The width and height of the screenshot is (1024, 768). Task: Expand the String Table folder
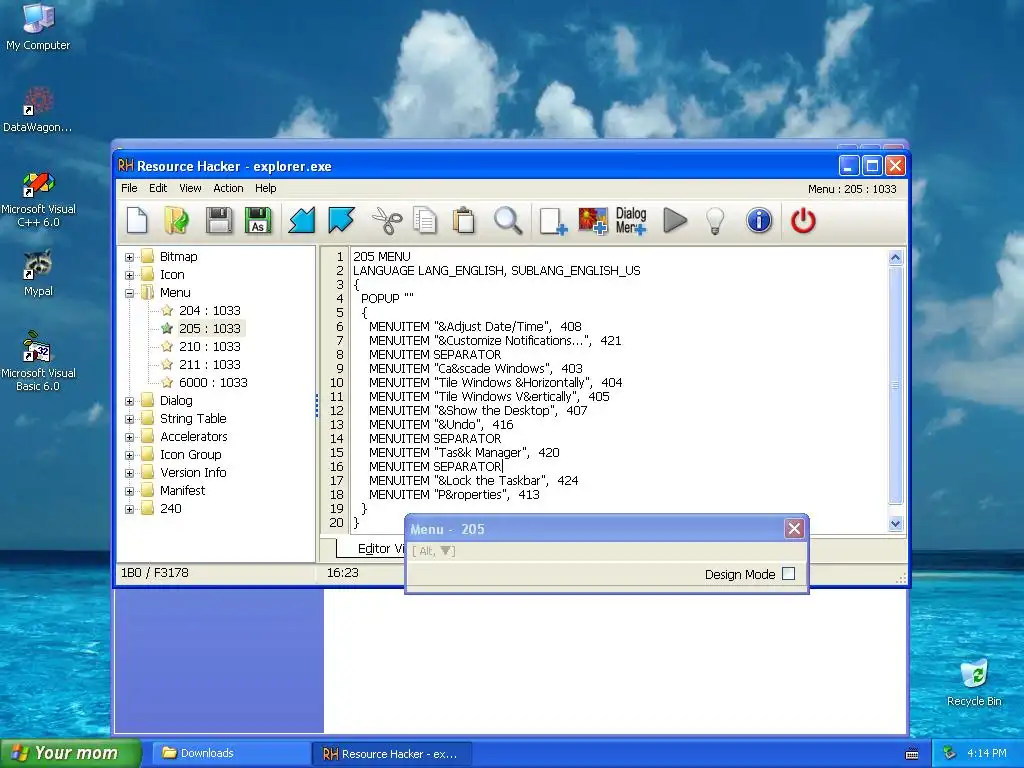click(129, 419)
